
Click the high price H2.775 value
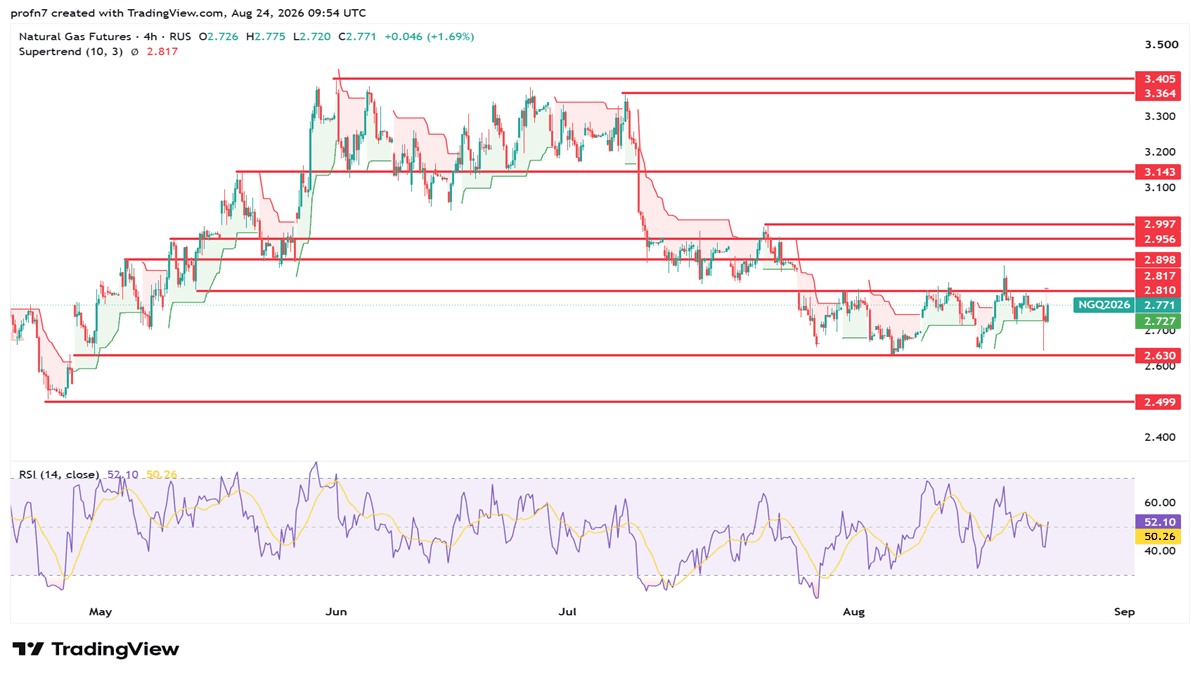[265, 36]
